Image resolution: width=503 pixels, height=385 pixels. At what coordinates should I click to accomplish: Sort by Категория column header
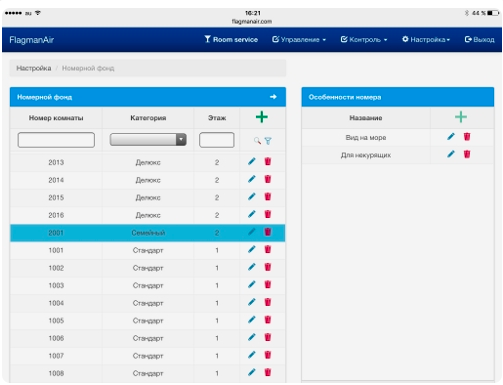click(148, 118)
